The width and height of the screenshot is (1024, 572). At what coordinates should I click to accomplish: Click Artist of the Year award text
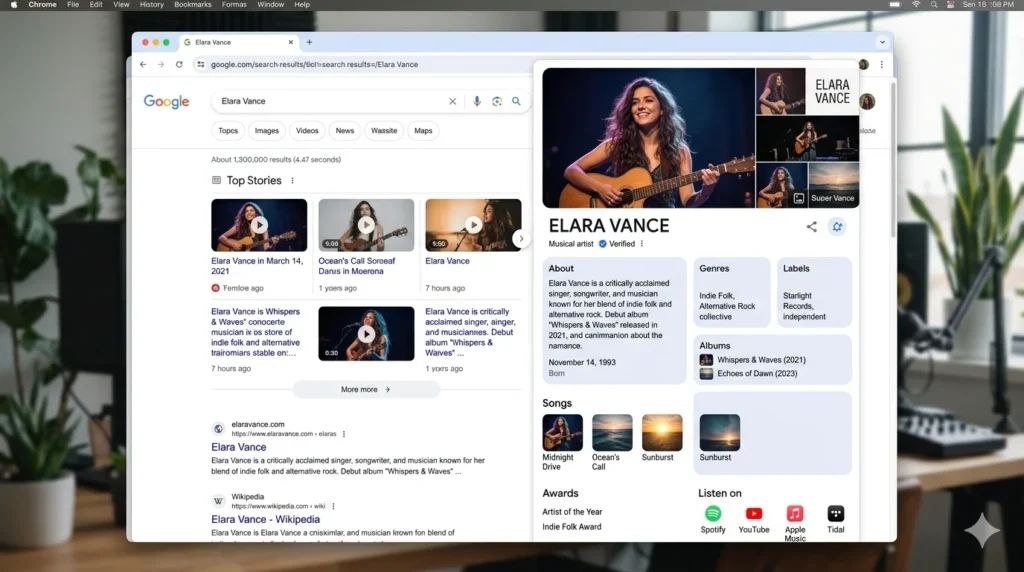(572, 512)
